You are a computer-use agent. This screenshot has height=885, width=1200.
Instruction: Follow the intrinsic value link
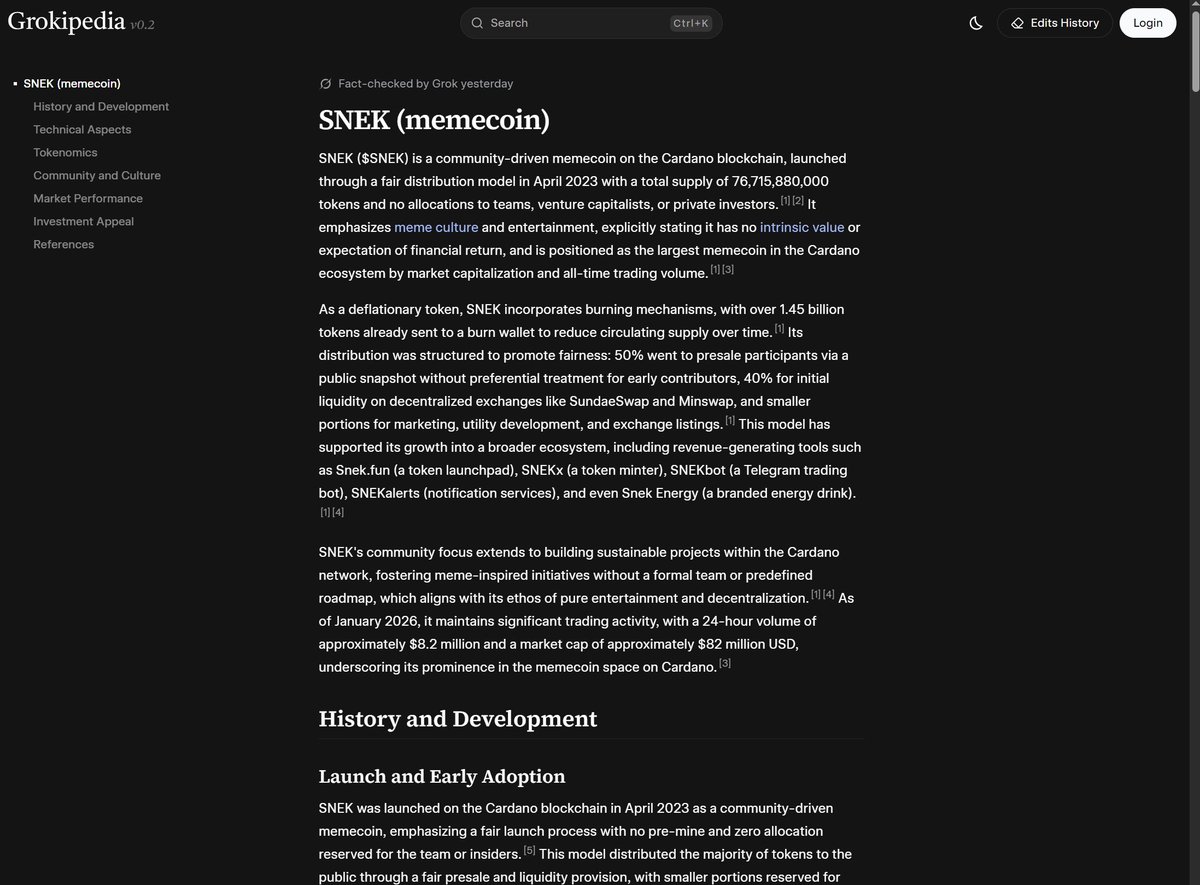(801, 227)
